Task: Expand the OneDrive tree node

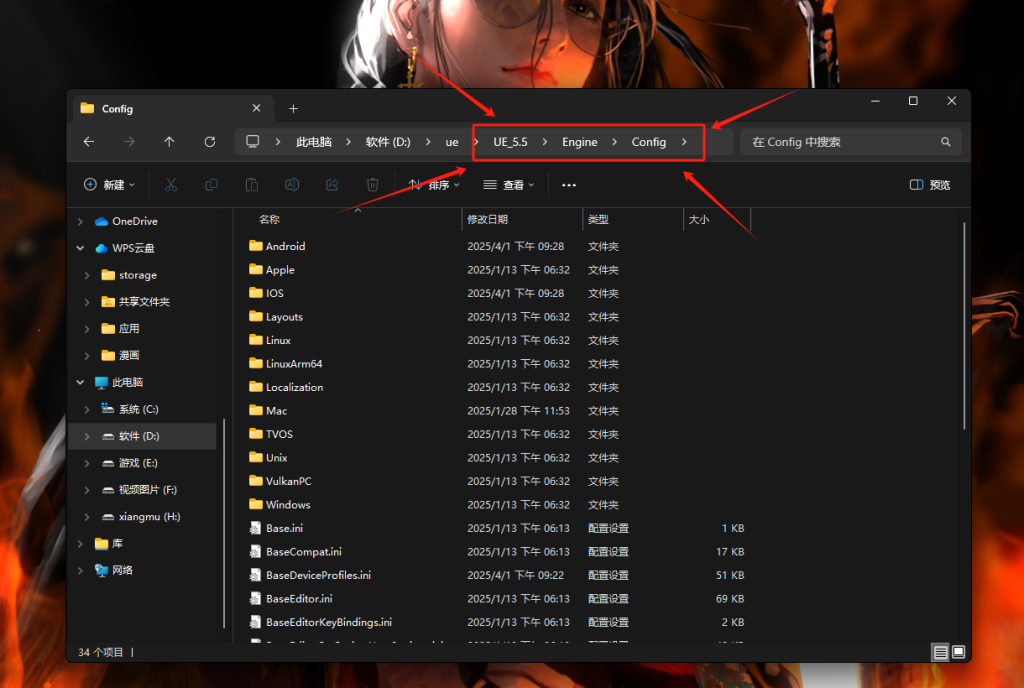Action: pyautogui.click(x=81, y=221)
